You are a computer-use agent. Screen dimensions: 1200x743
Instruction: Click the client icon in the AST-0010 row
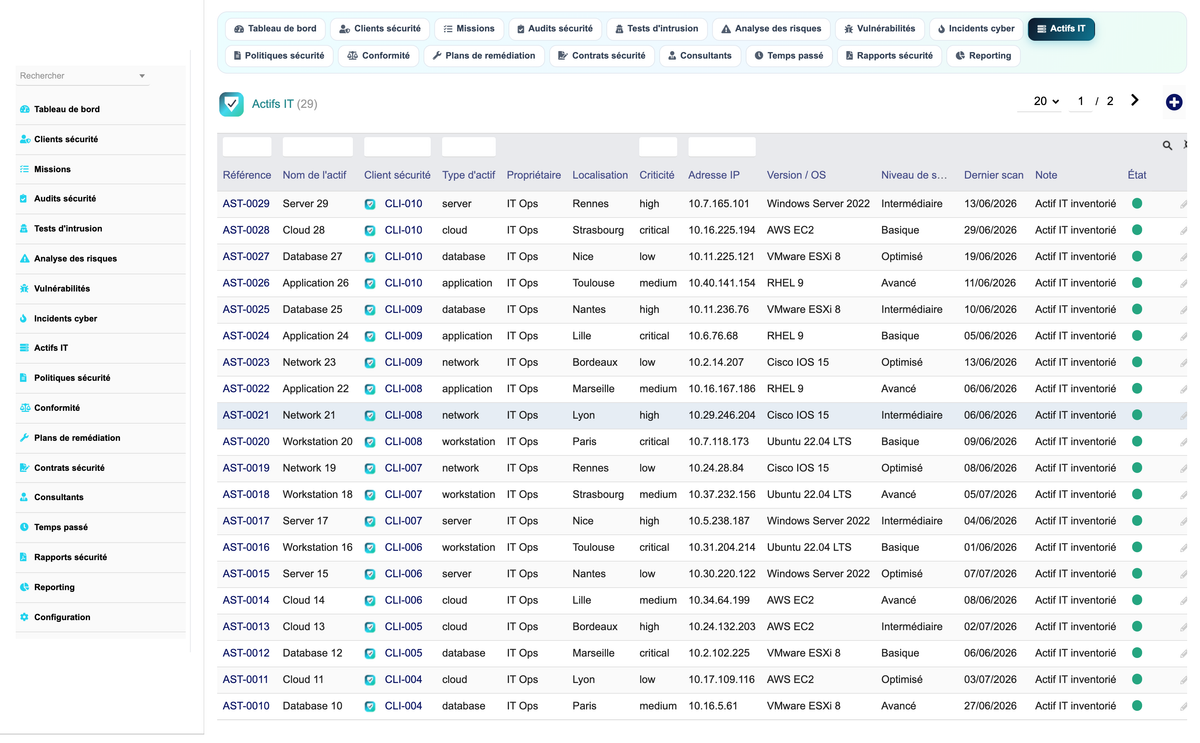tap(370, 706)
